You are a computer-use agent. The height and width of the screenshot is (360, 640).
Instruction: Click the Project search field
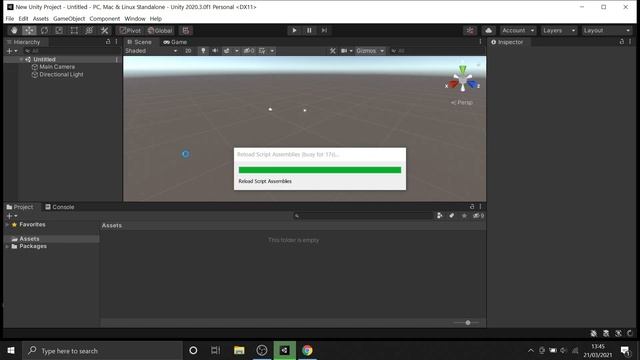pyautogui.click(x=363, y=216)
